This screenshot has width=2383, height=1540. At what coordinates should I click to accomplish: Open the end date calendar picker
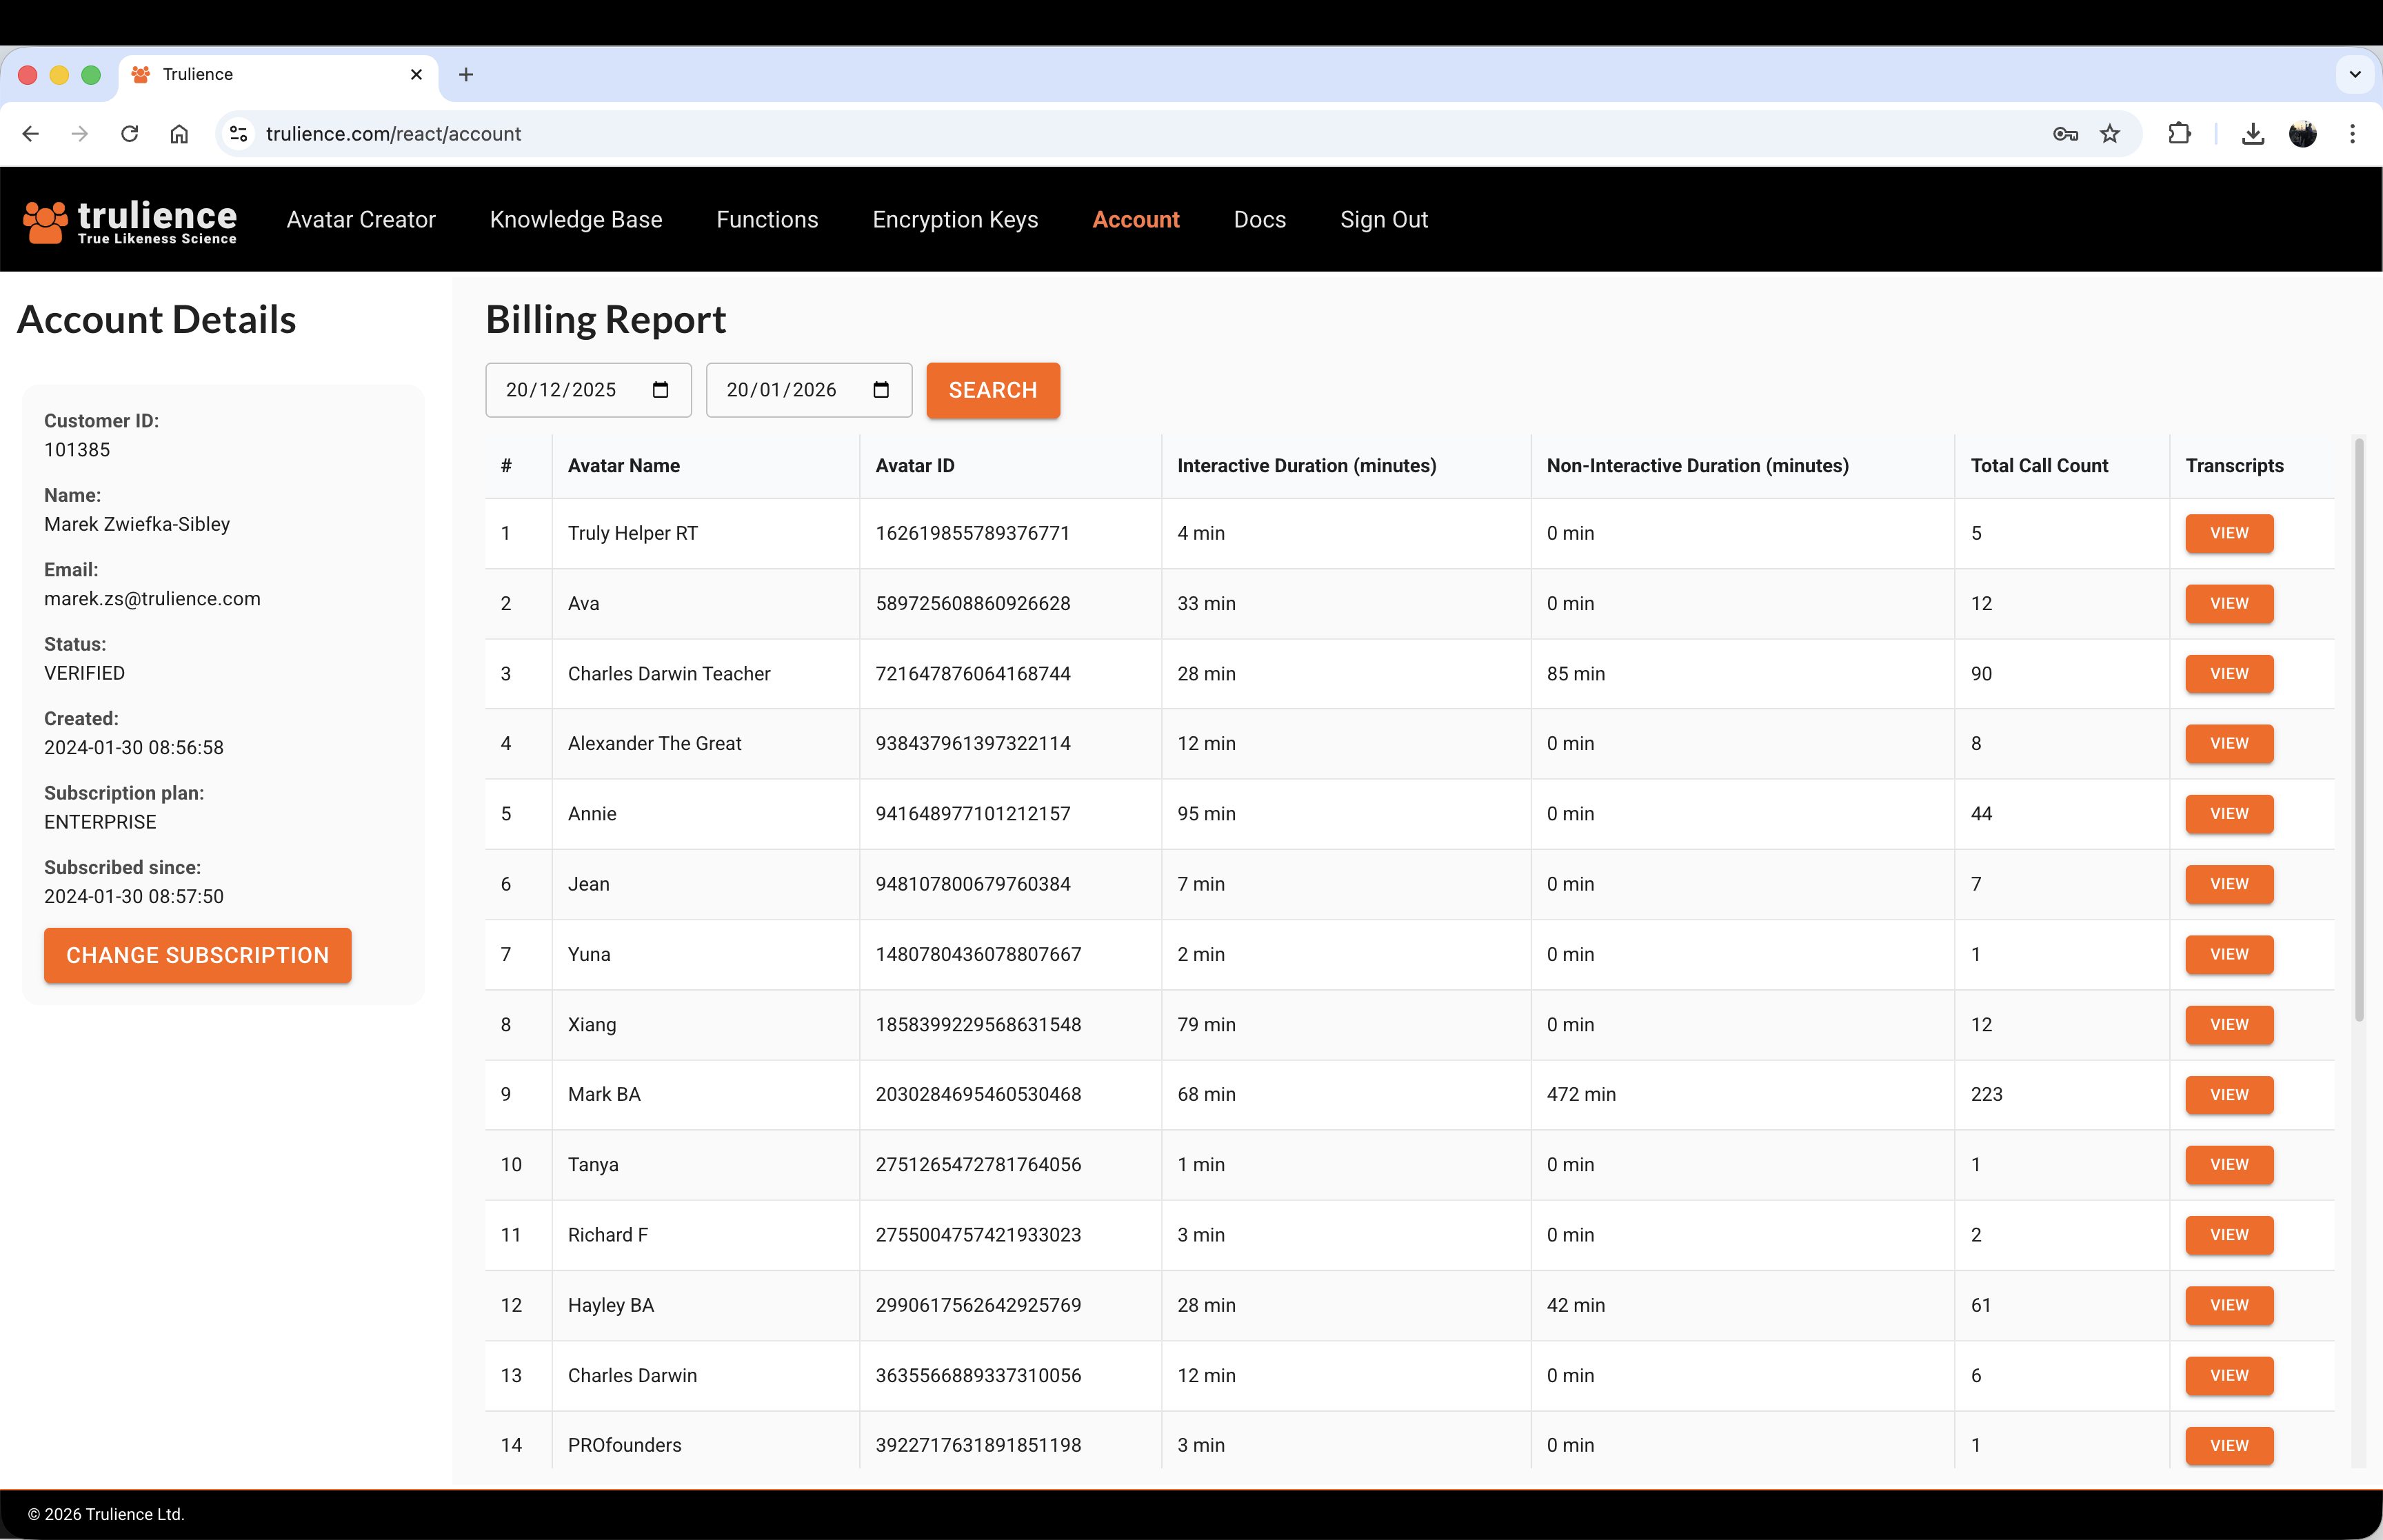click(880, 390)
